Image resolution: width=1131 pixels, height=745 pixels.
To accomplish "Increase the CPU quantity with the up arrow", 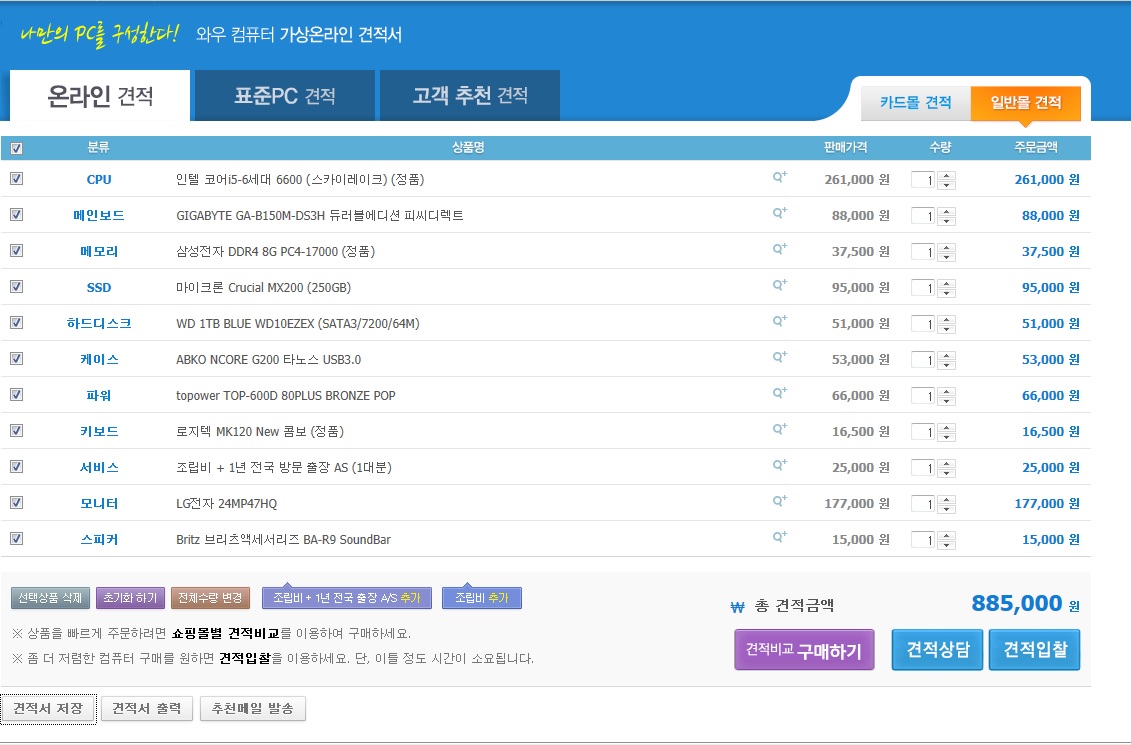I will click(947, 176).
